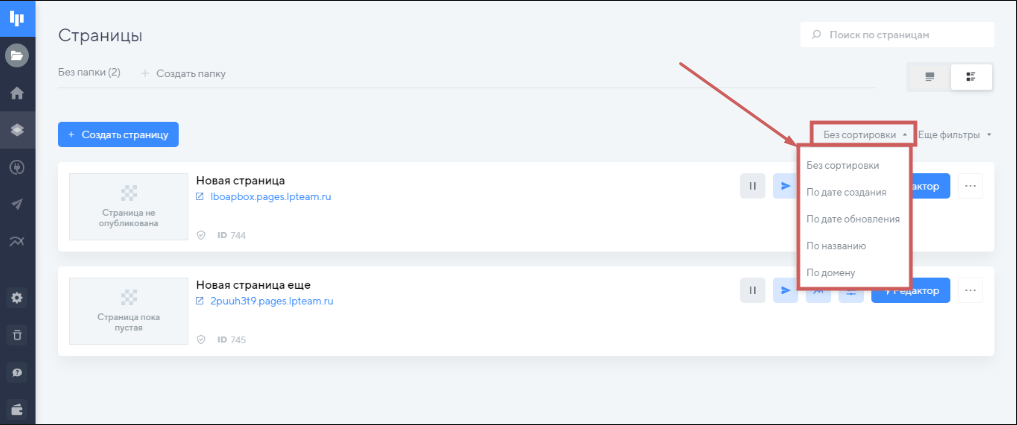Choose "По названию" in the sort menu
This screenshot has width=1017, height=425.
[x=836, y=245]
